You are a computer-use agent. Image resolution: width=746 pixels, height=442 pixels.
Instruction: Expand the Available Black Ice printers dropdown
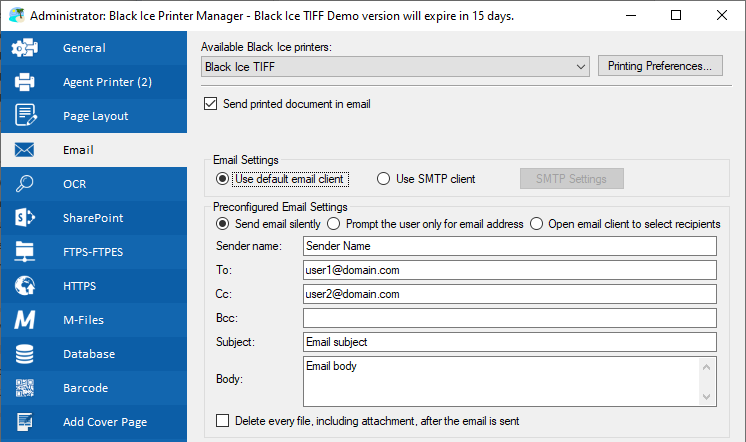pos(582,67)
